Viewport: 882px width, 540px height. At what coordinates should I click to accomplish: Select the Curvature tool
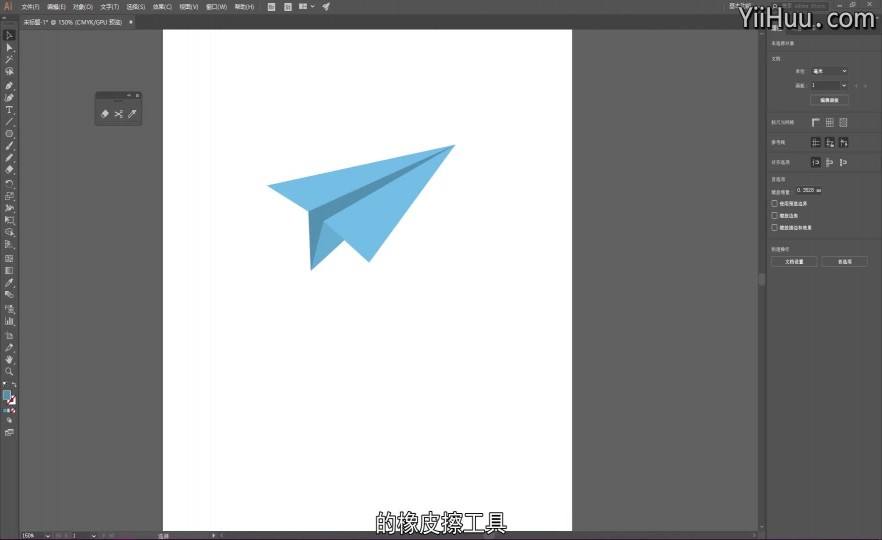click(x=9, y=97)
